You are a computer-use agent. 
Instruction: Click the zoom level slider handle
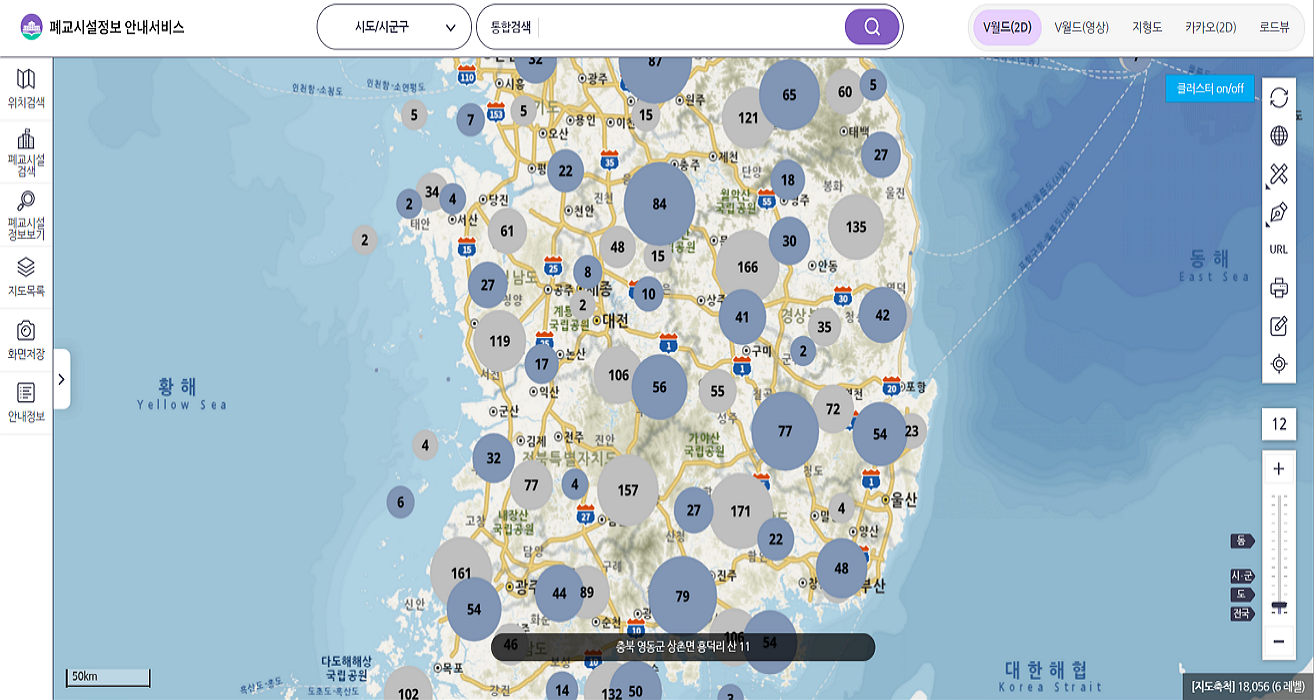click(1279, 606)
